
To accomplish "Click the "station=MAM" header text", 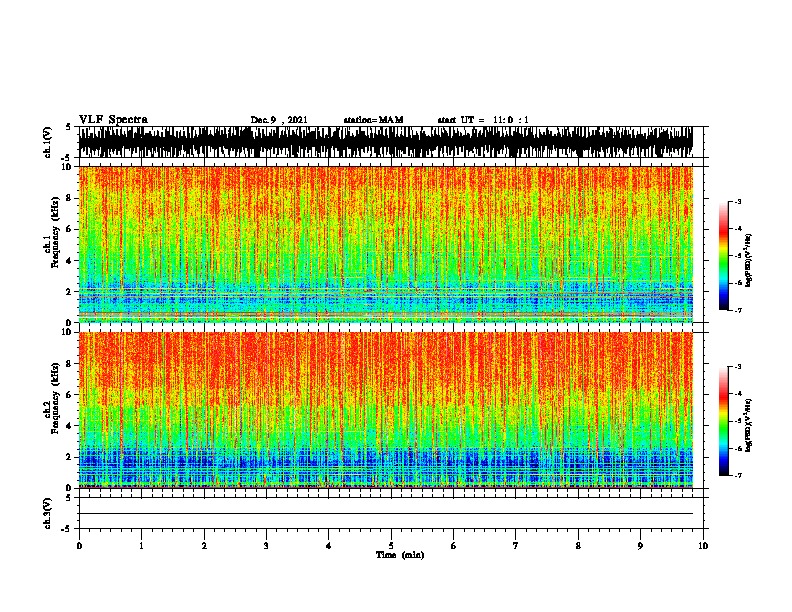I will point(373,120).
